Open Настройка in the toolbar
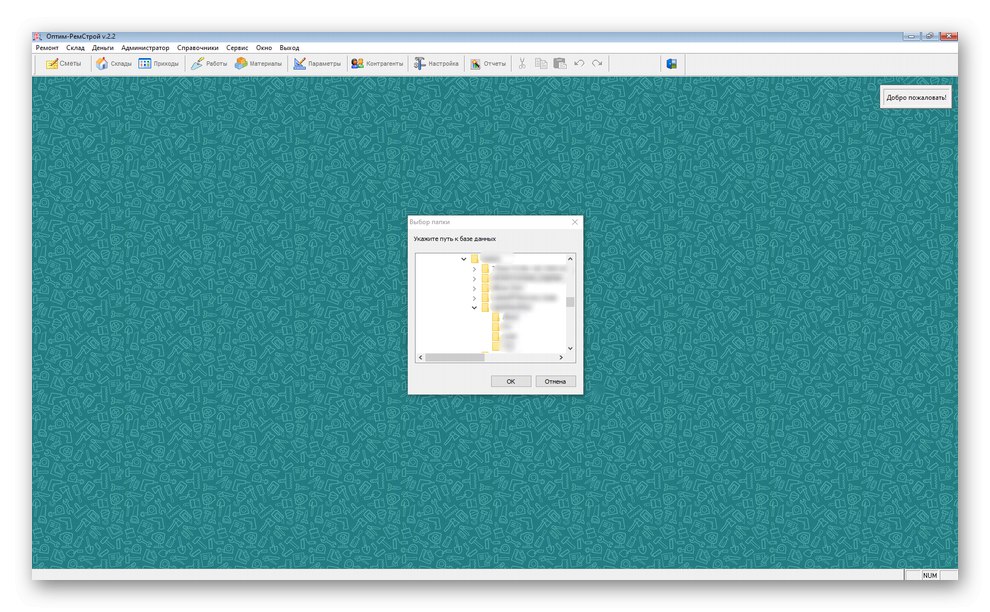 (x=436, y=64)
